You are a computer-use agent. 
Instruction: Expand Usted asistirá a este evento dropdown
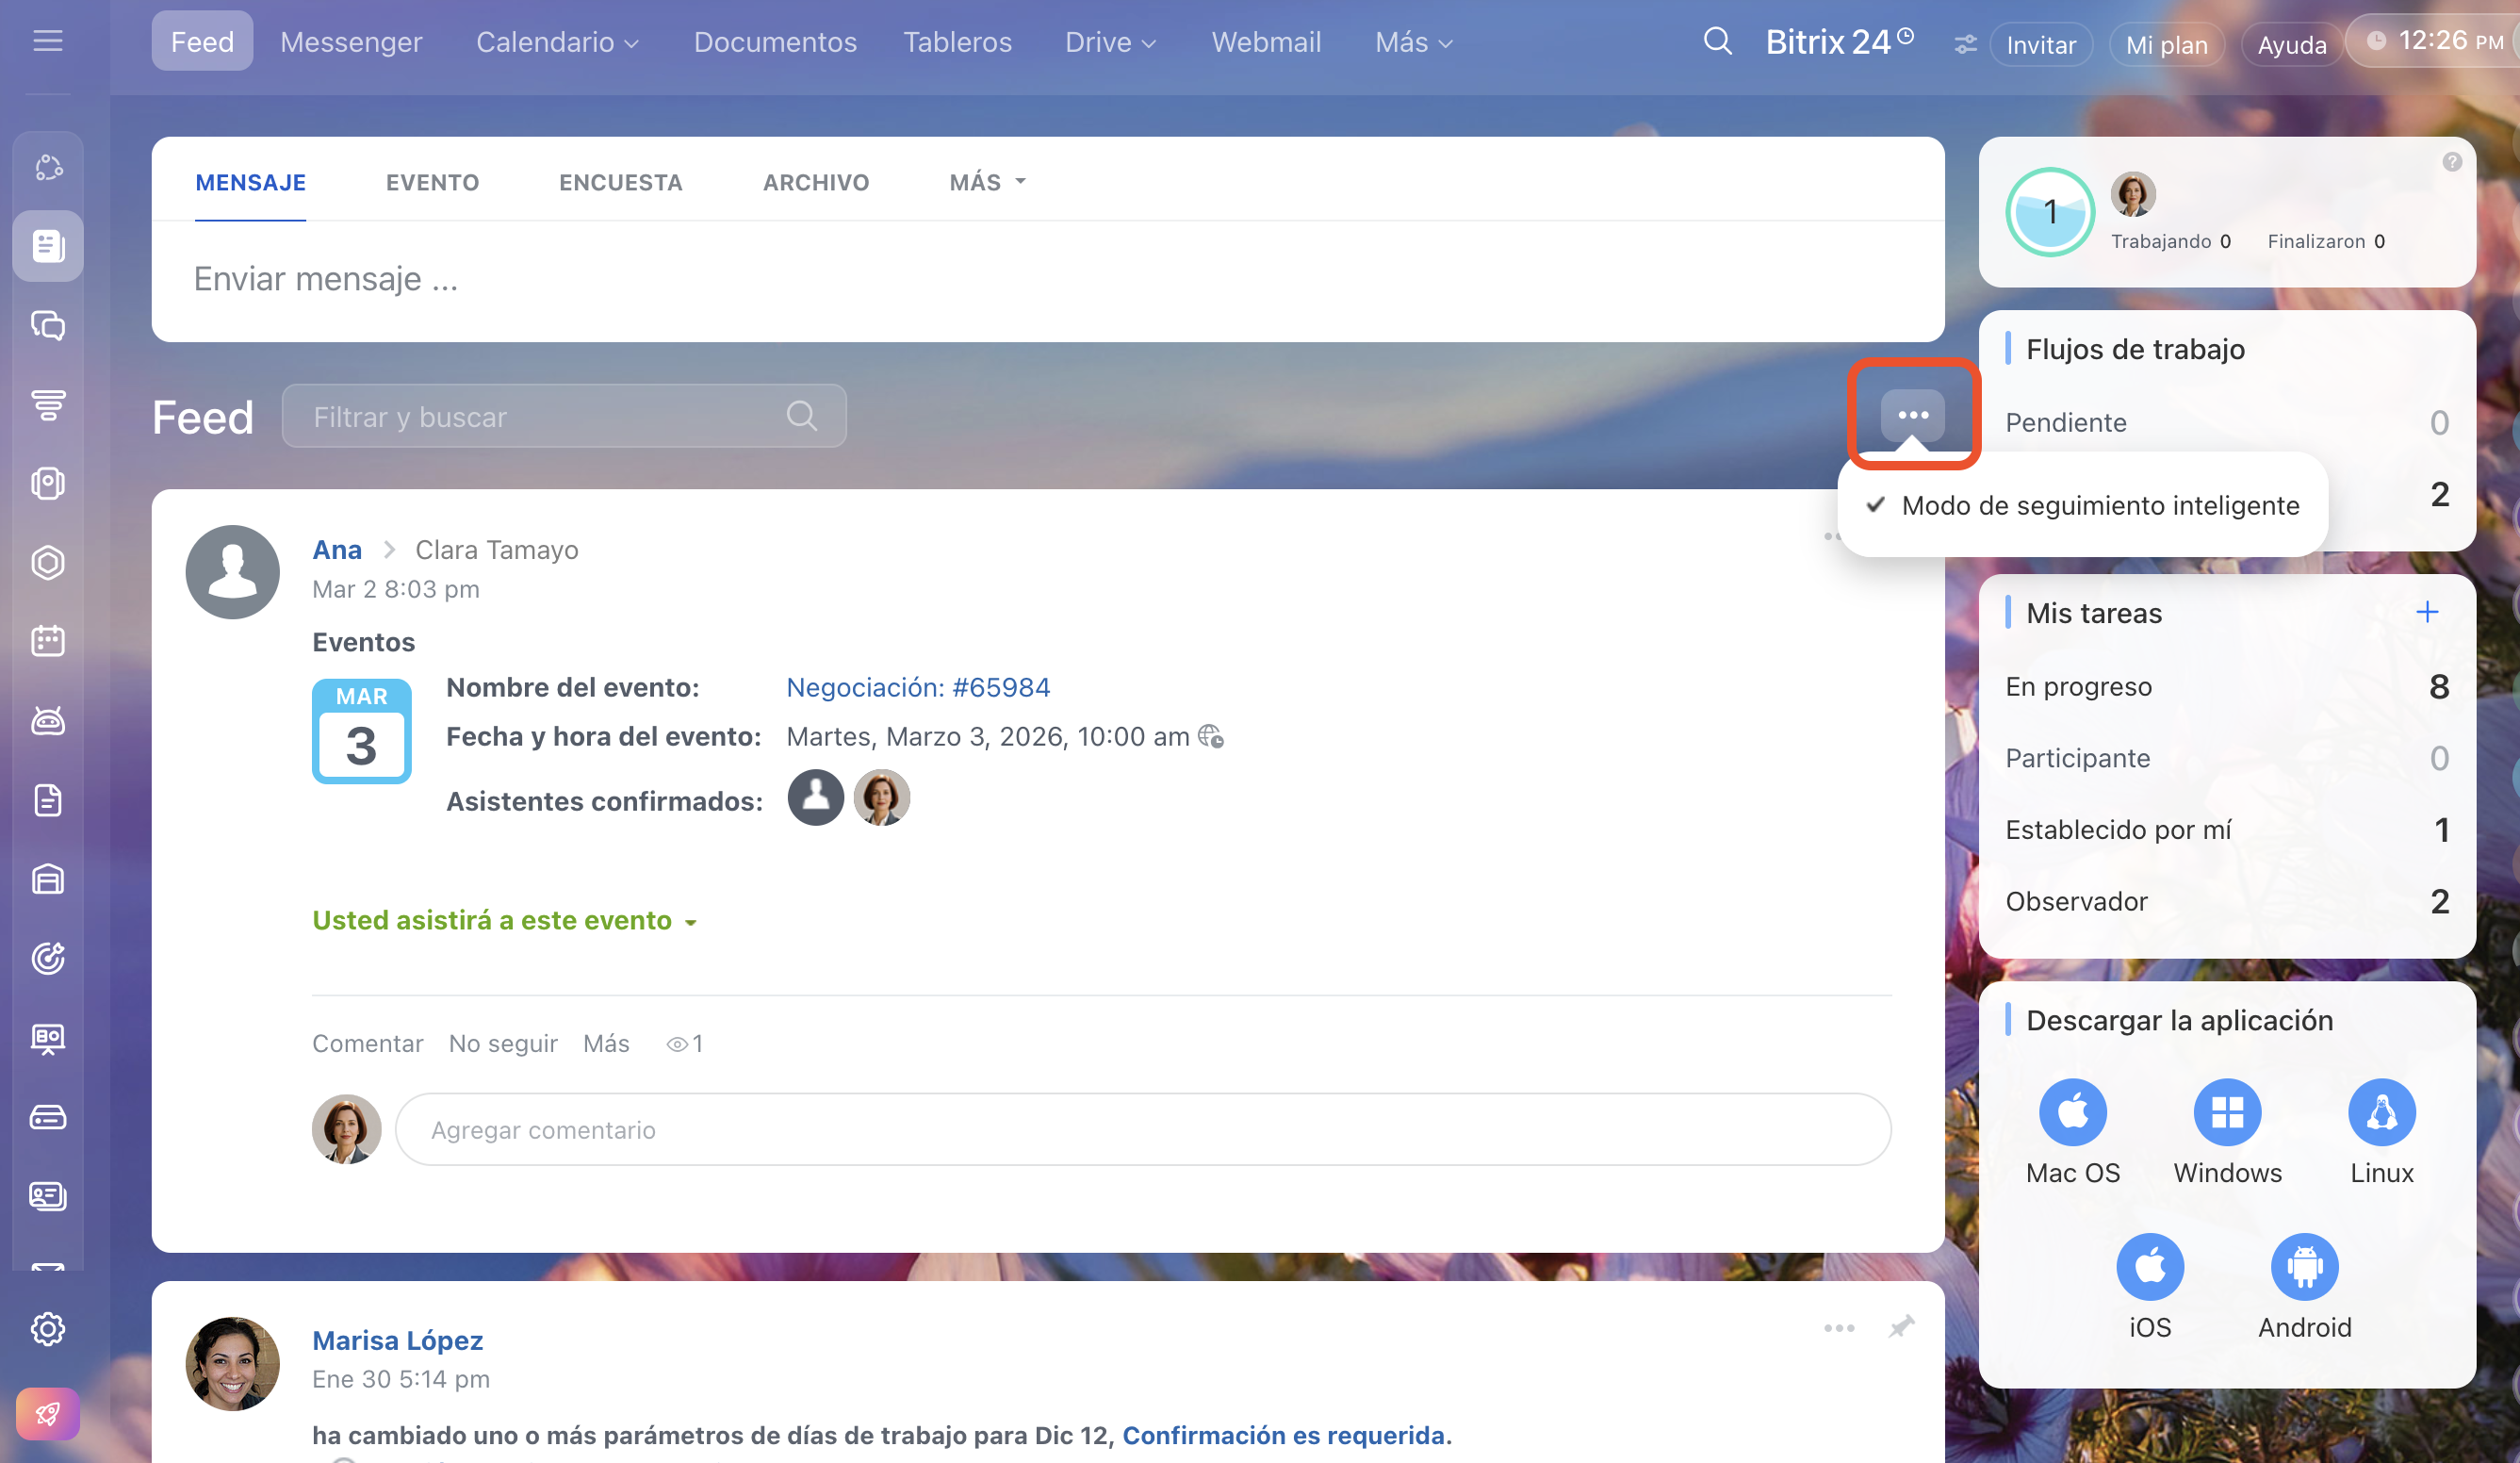point(504,920)
